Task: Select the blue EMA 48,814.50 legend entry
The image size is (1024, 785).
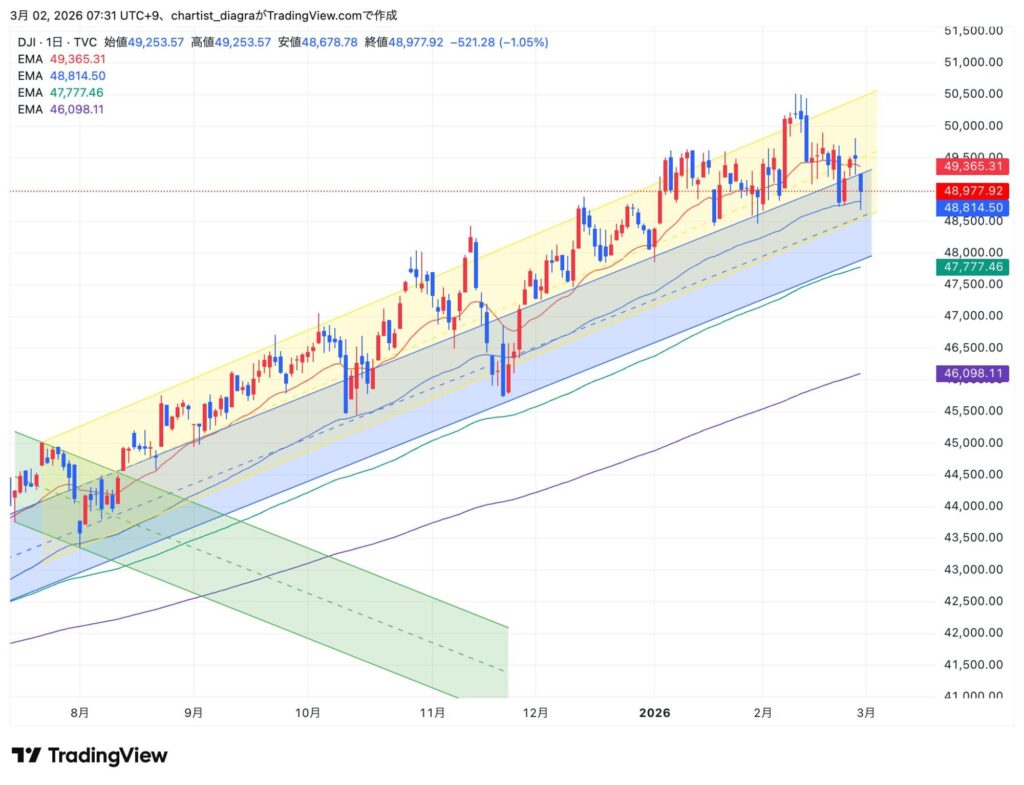Action: [60, 75]
